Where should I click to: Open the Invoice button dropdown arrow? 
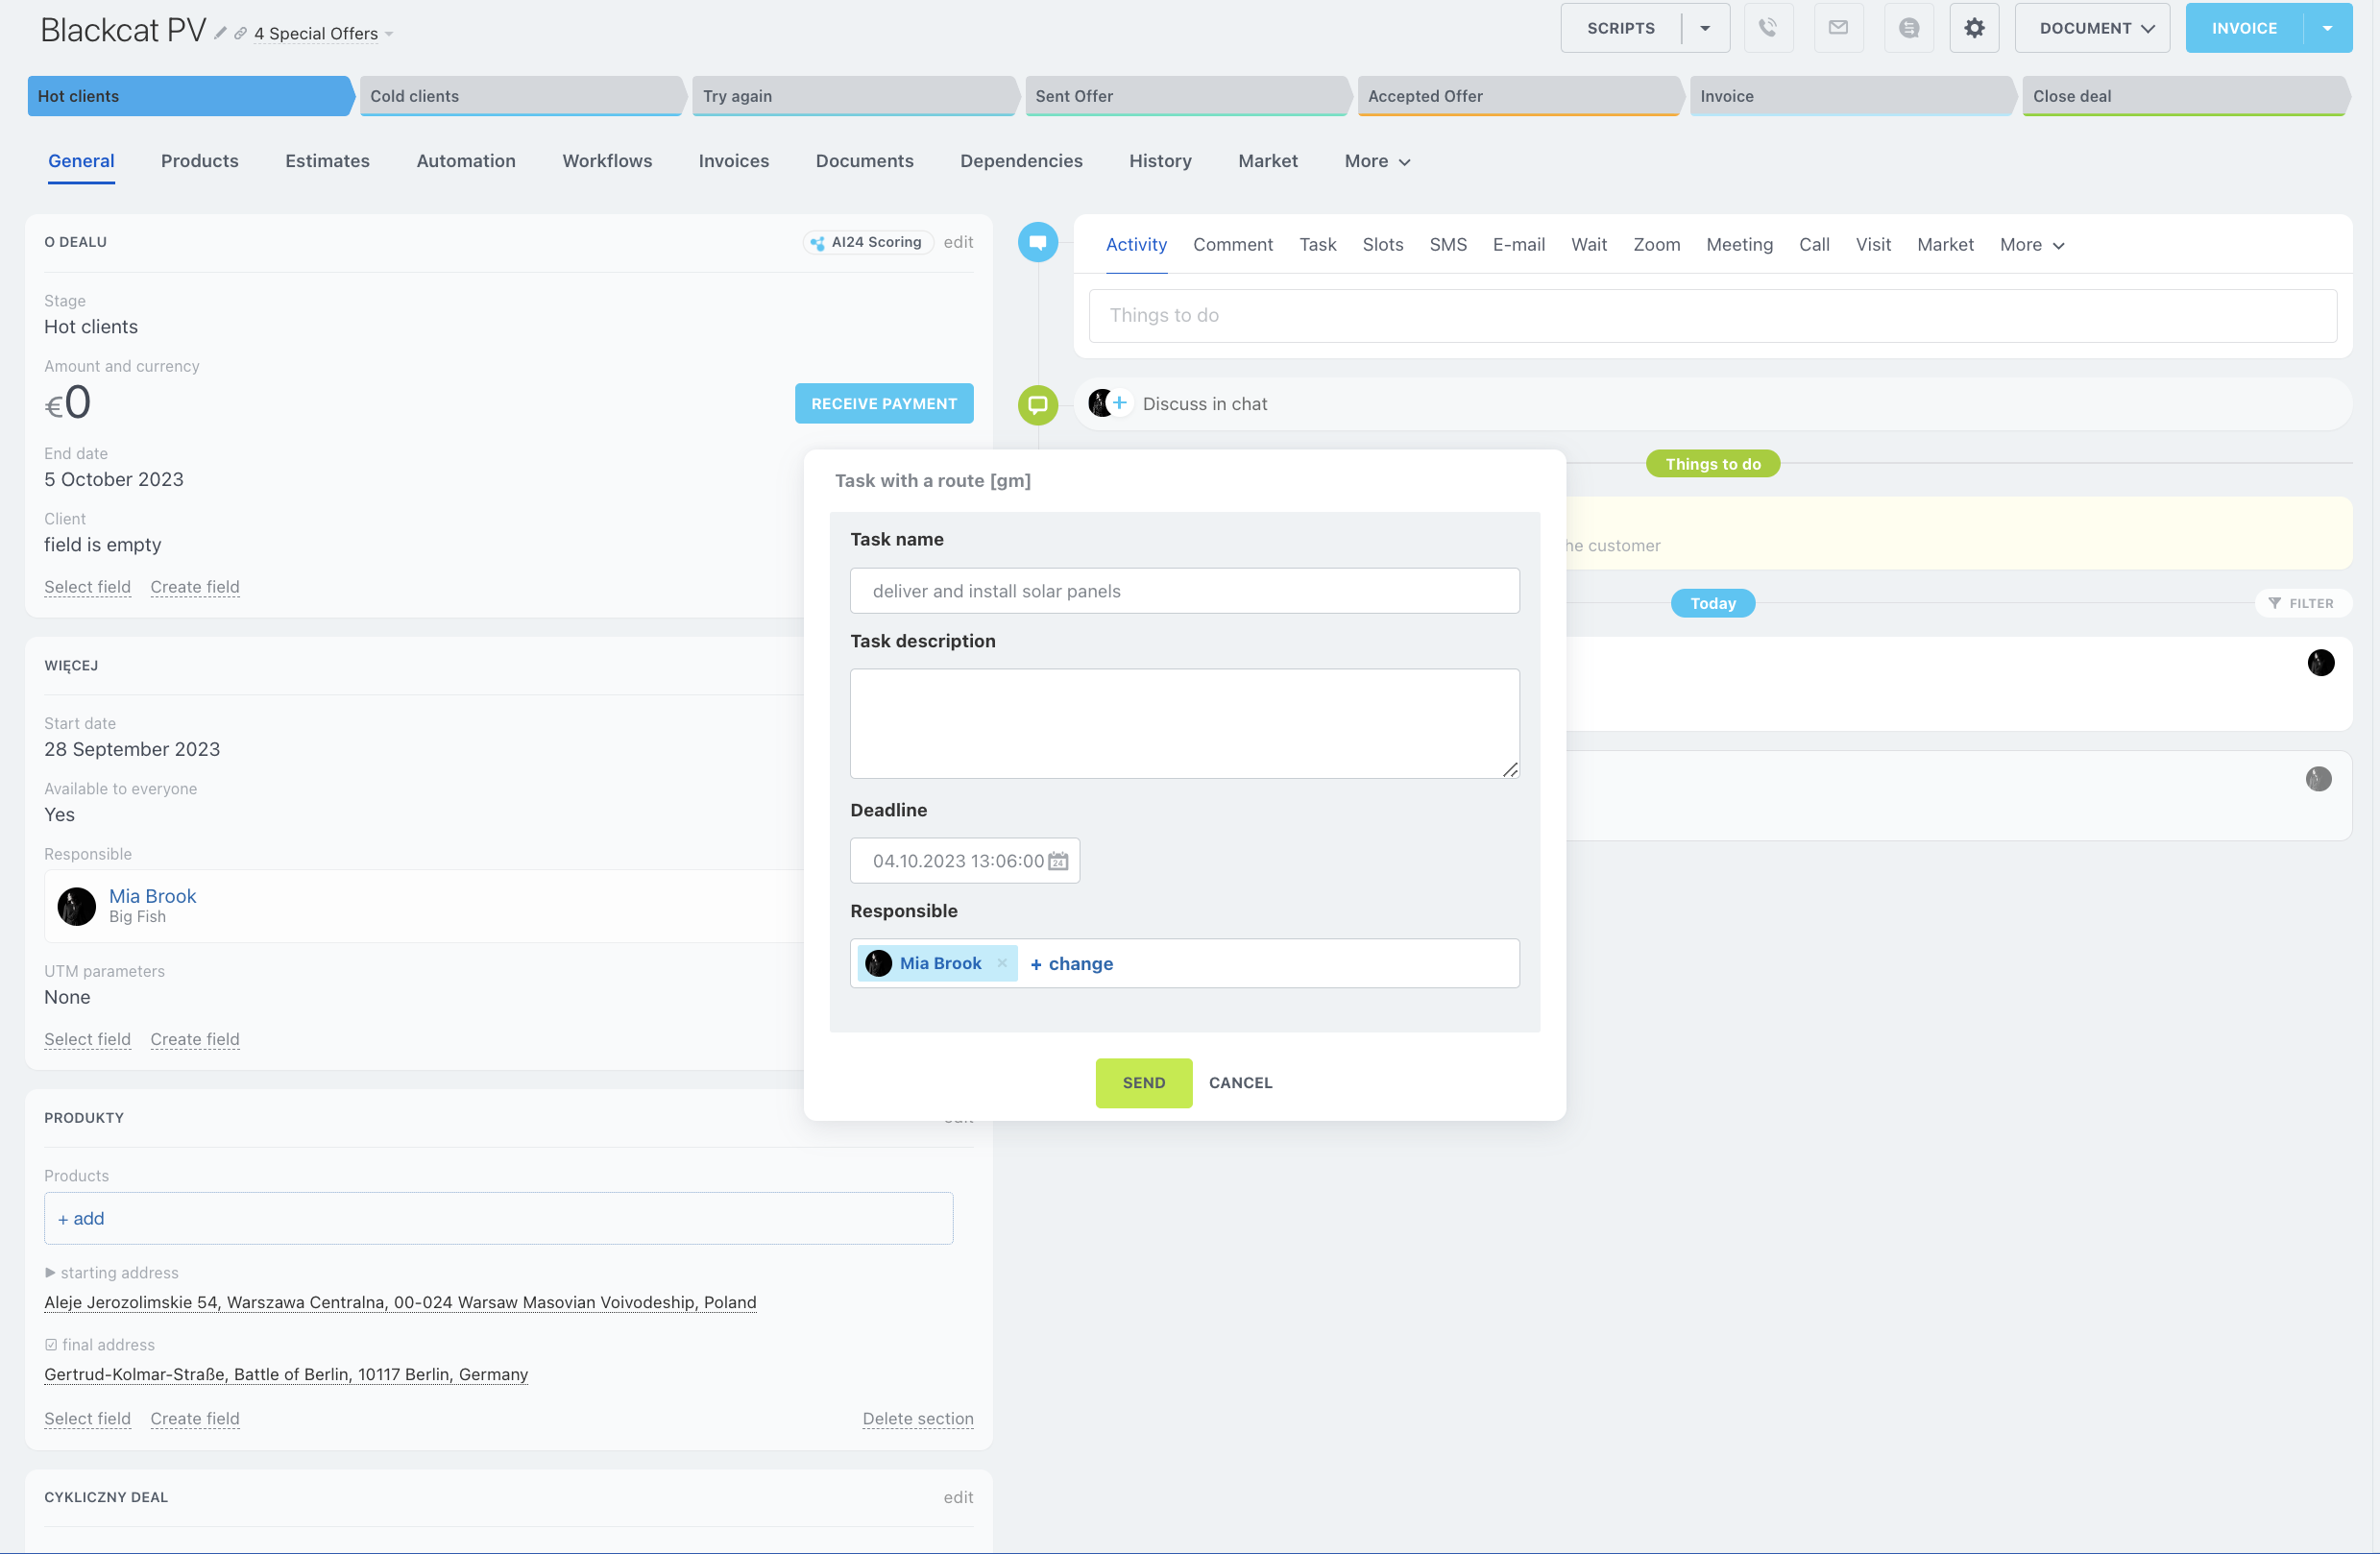point(2328,28)
